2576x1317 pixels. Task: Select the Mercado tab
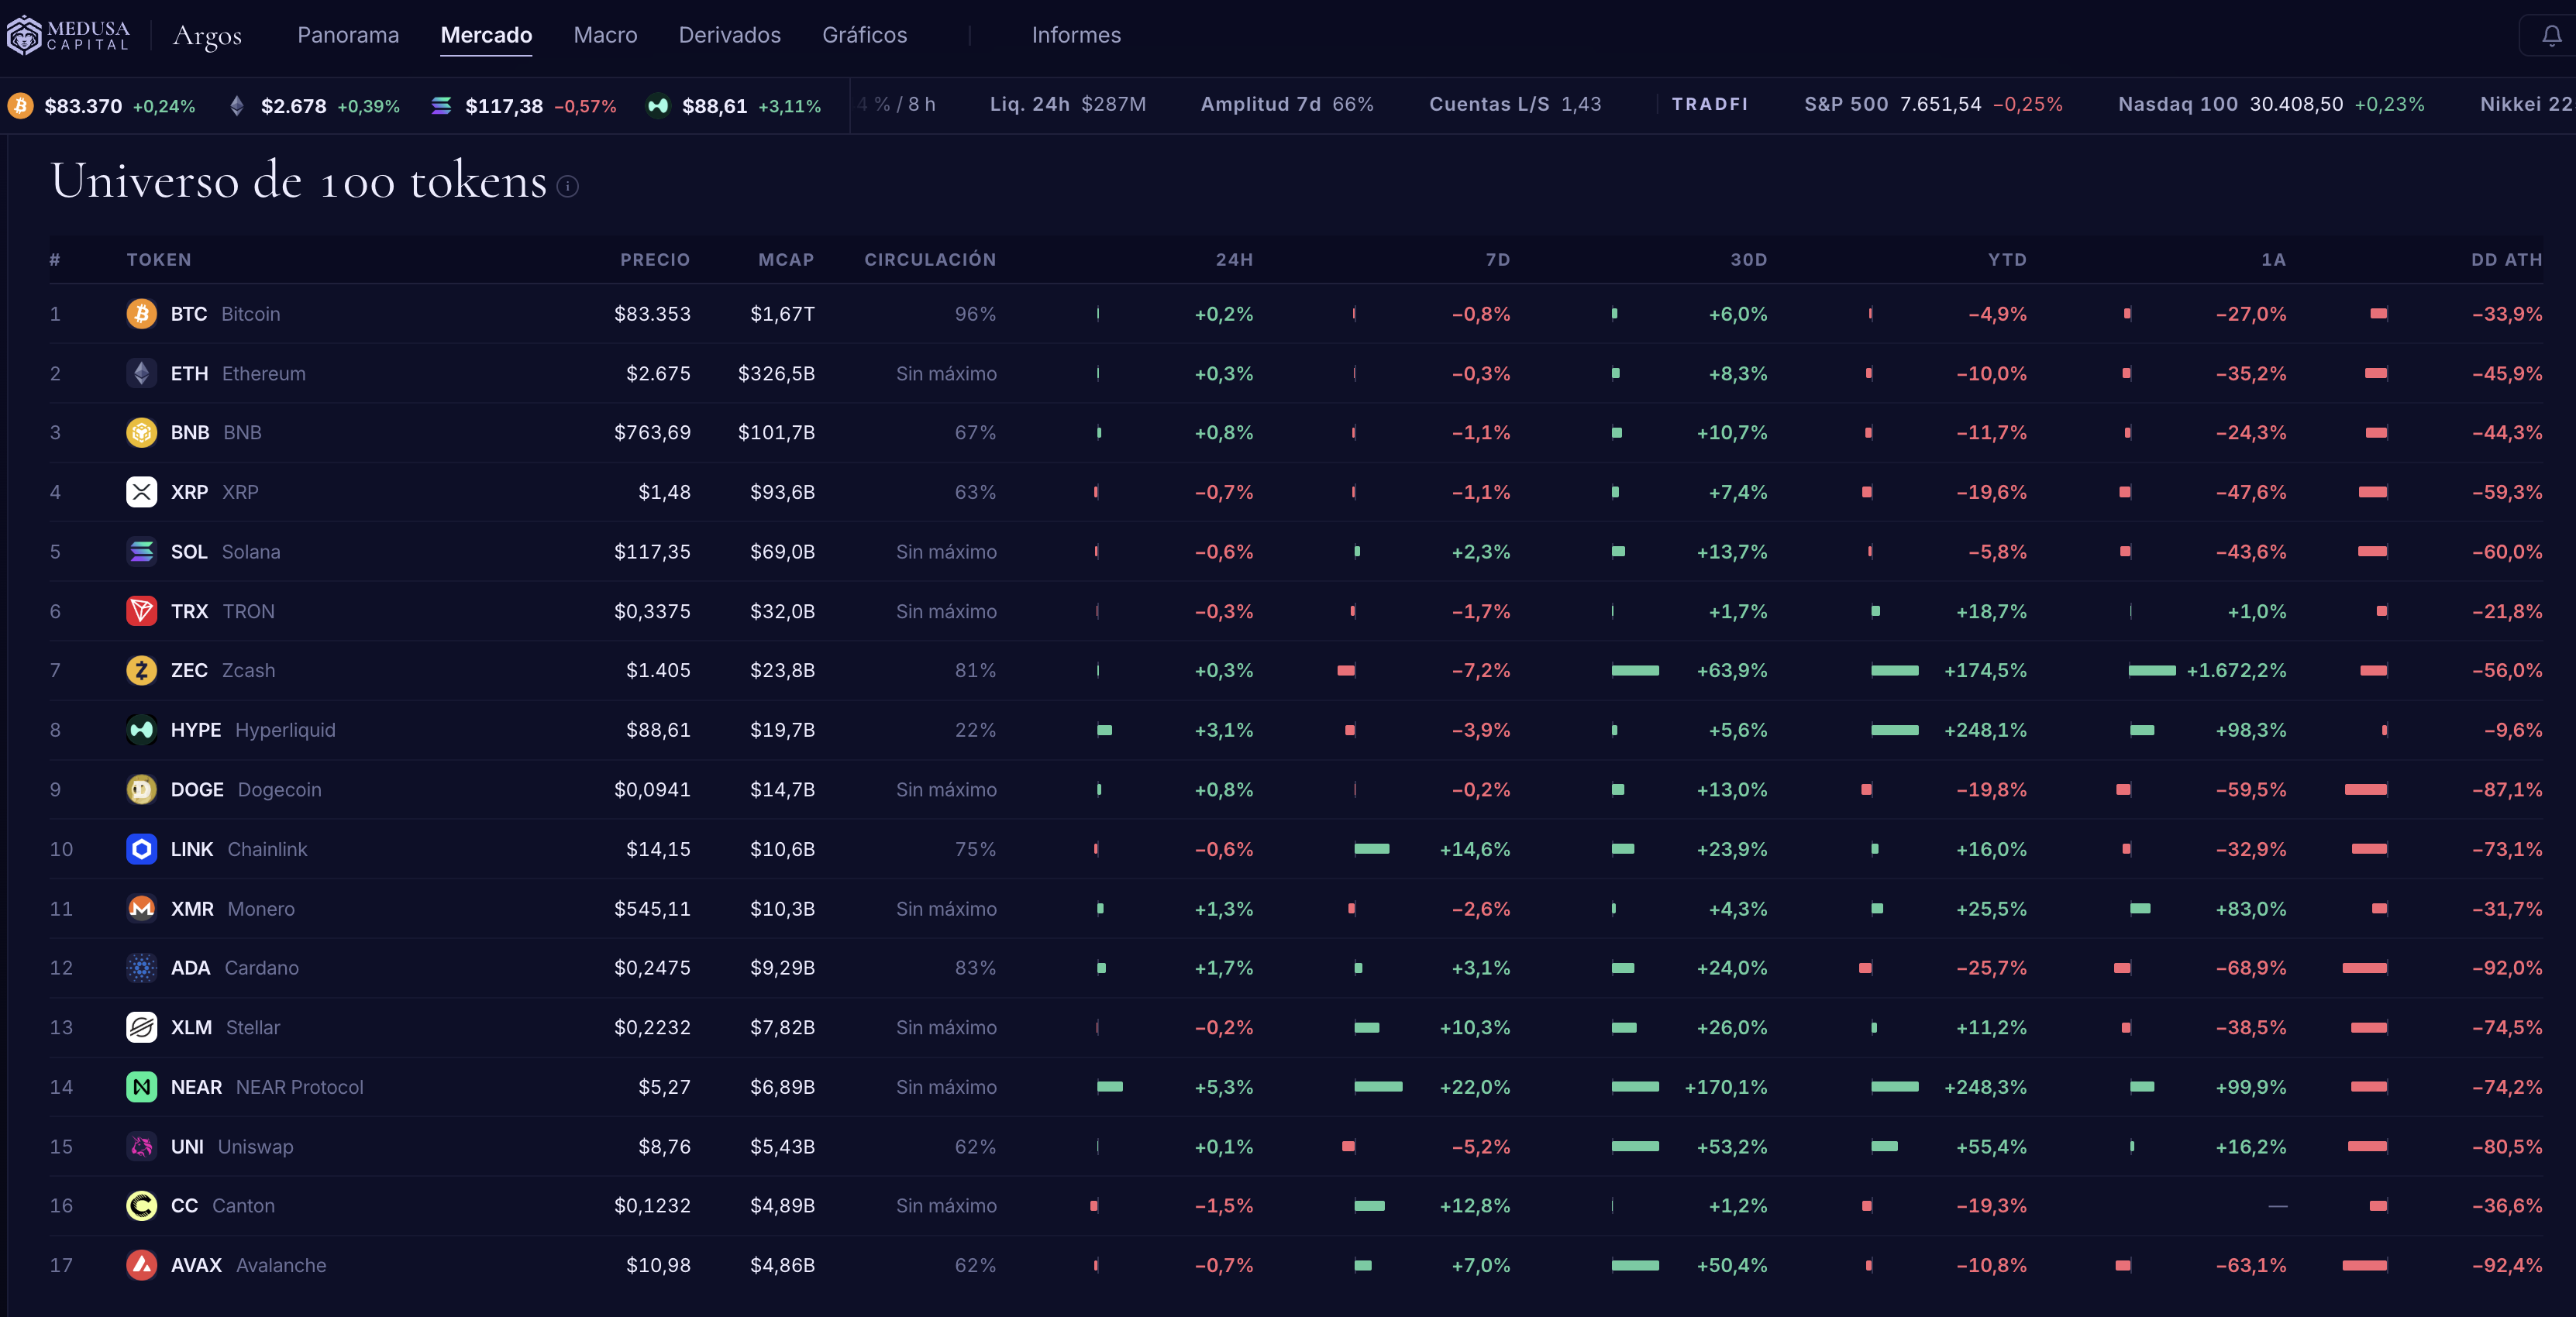click(x=486, y=35)
